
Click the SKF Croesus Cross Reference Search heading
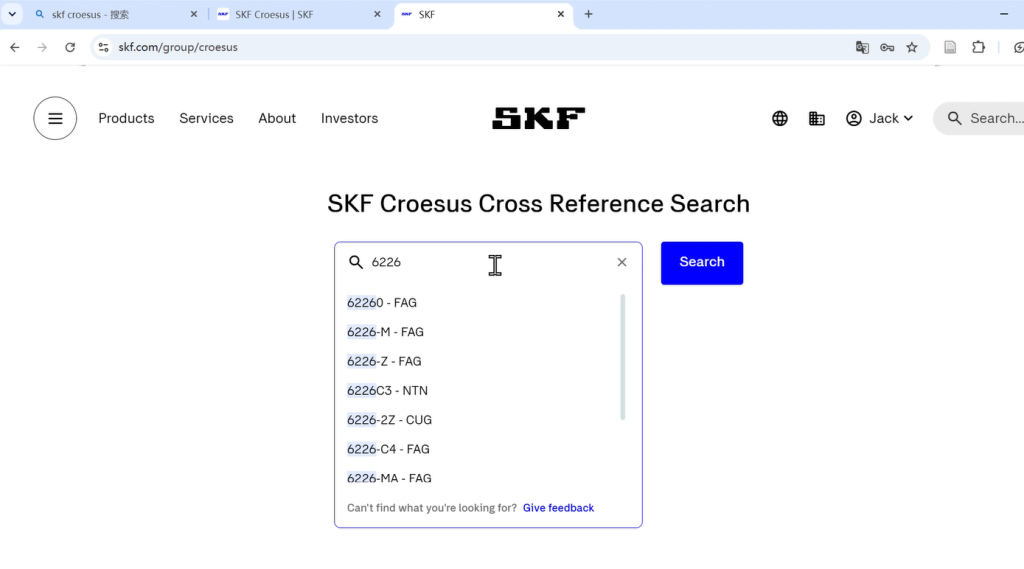pyautogui.click(x=538, y=204)
